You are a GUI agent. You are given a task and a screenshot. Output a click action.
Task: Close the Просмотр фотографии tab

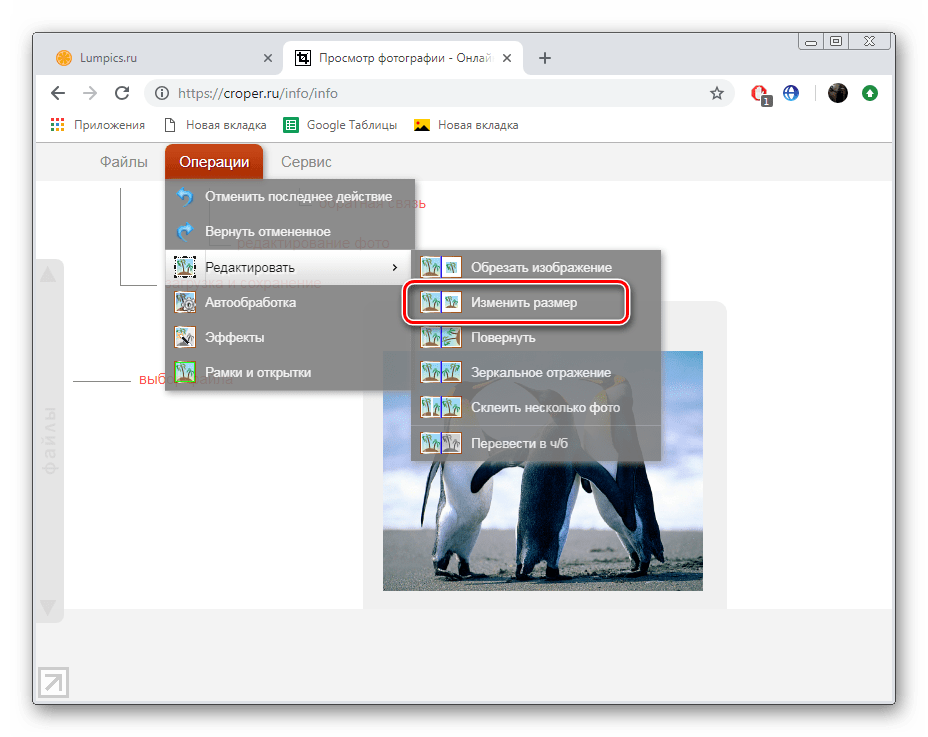click(507, 58)
